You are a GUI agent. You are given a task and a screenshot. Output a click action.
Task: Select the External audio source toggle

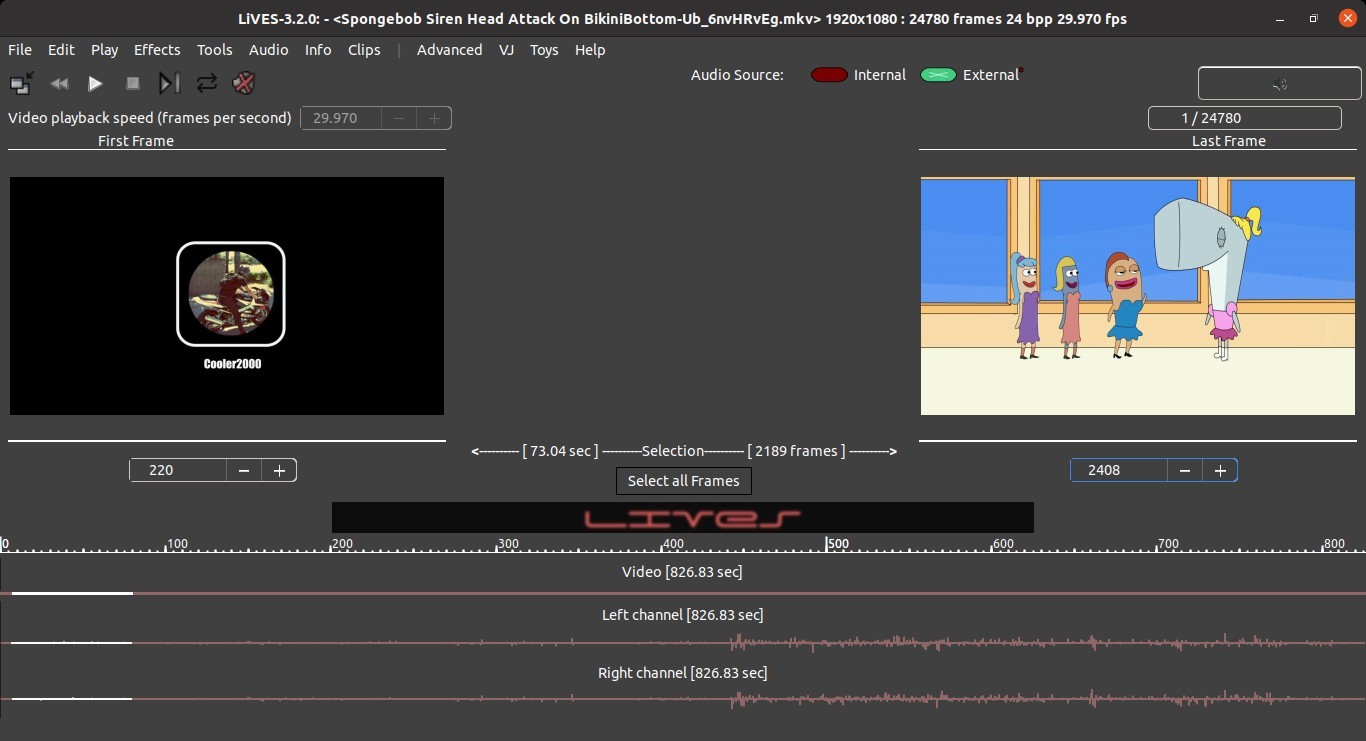938,75
